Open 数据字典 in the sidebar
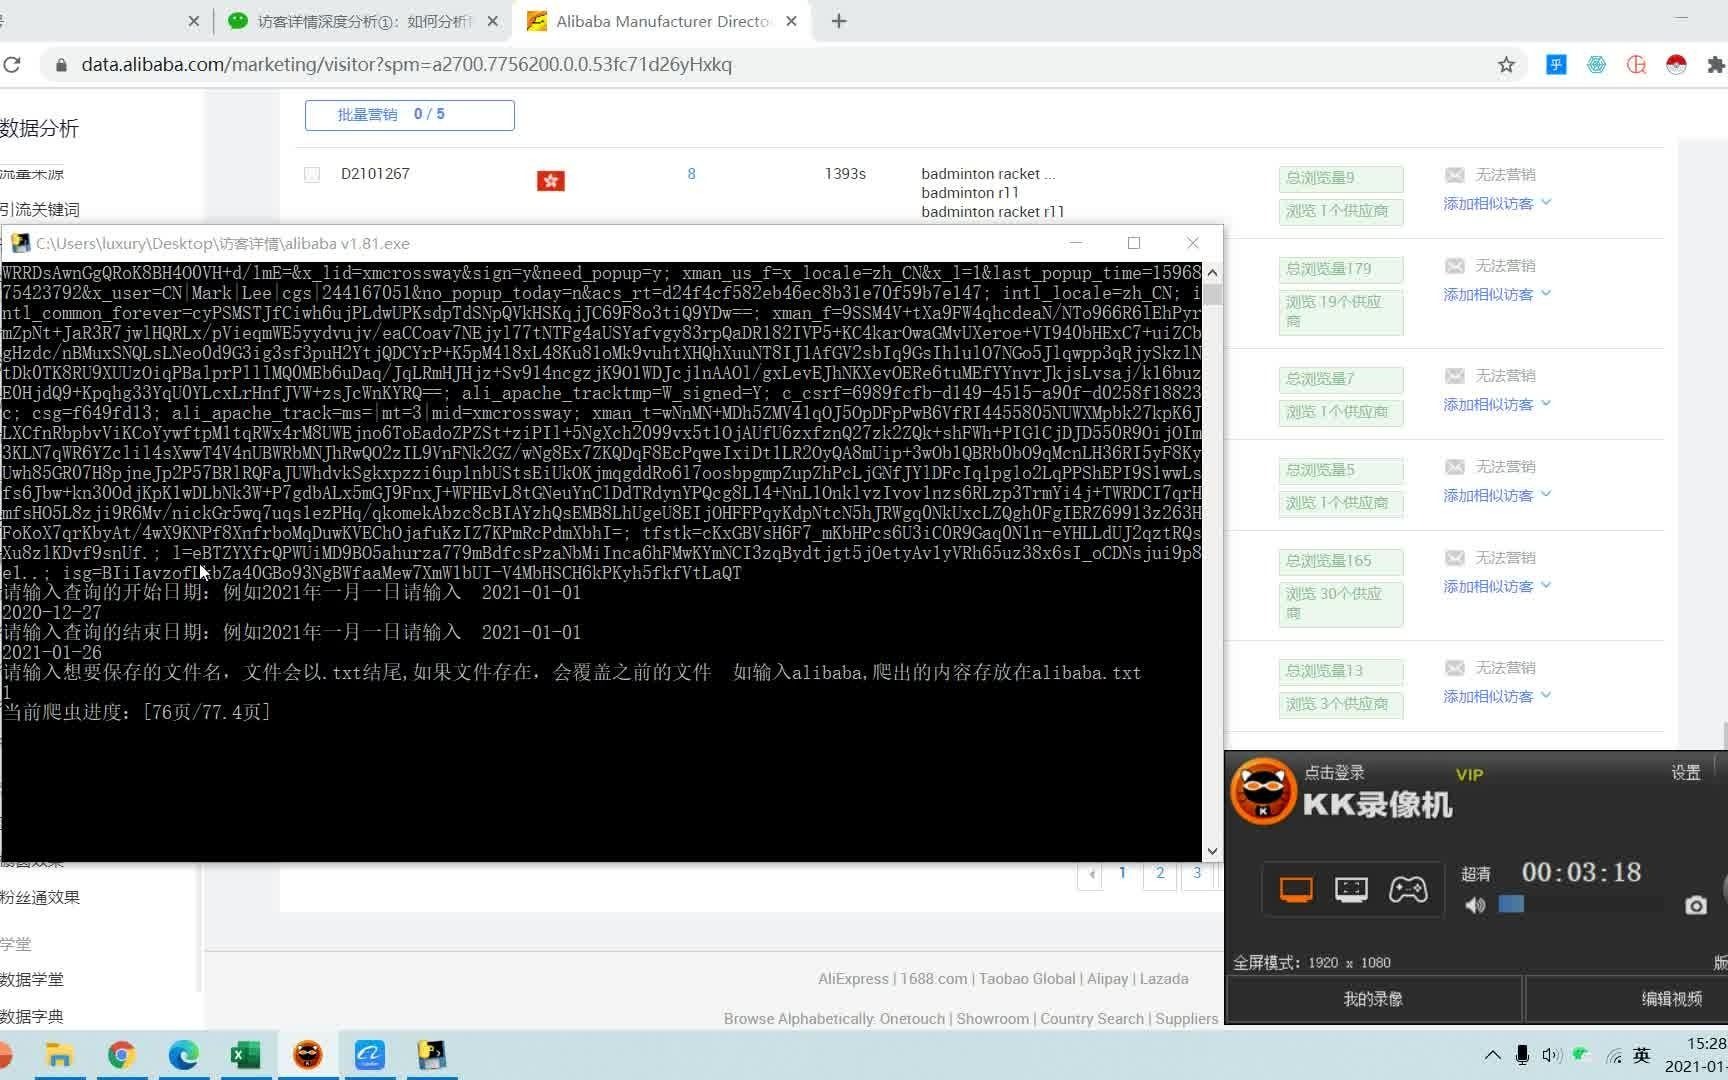 [x=32, y=1016]
